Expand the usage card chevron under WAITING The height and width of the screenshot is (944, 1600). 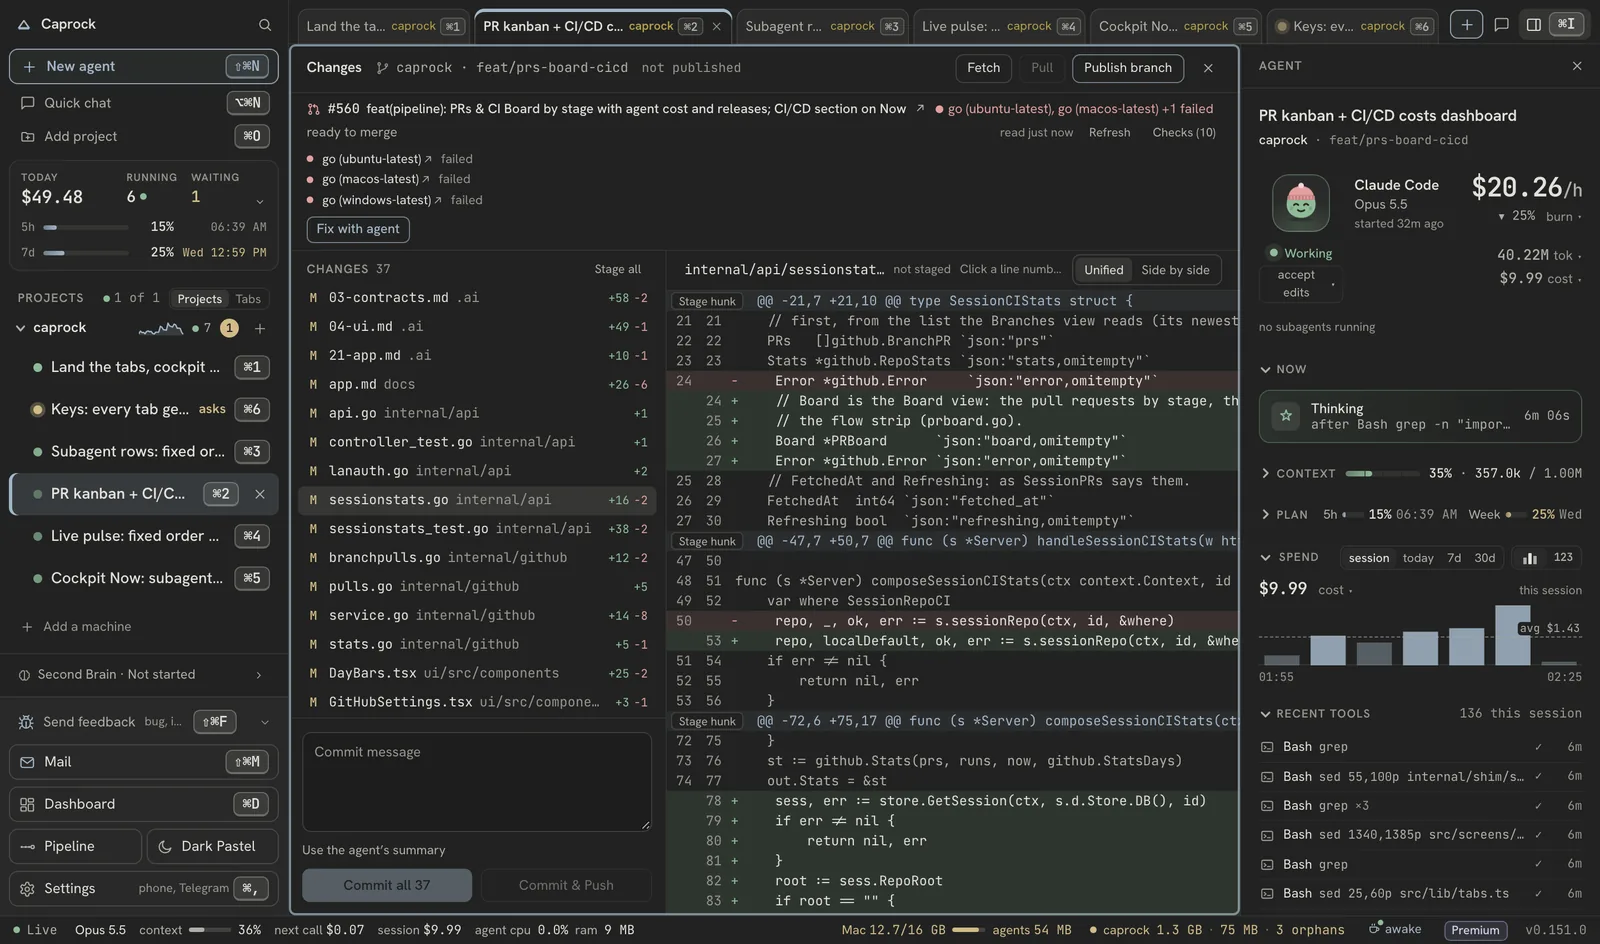point(260,202)
